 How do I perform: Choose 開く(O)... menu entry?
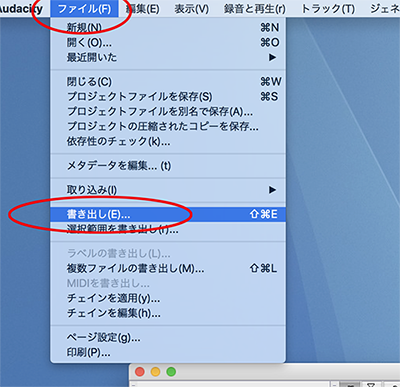(168, 42)
